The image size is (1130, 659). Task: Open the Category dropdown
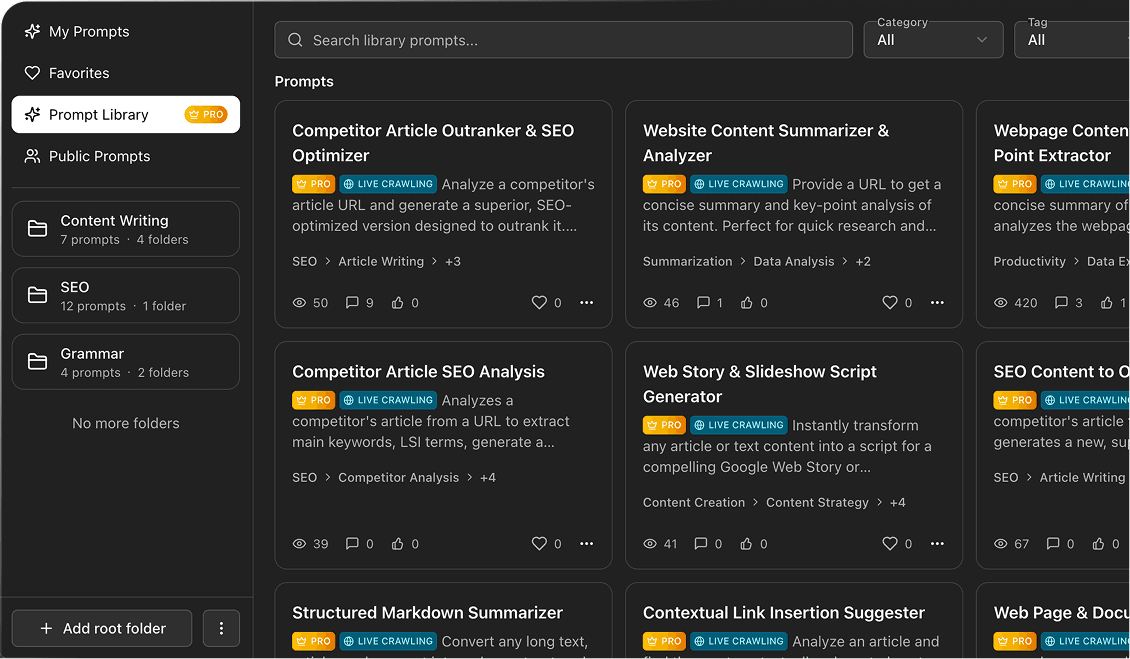pos(933,40)
